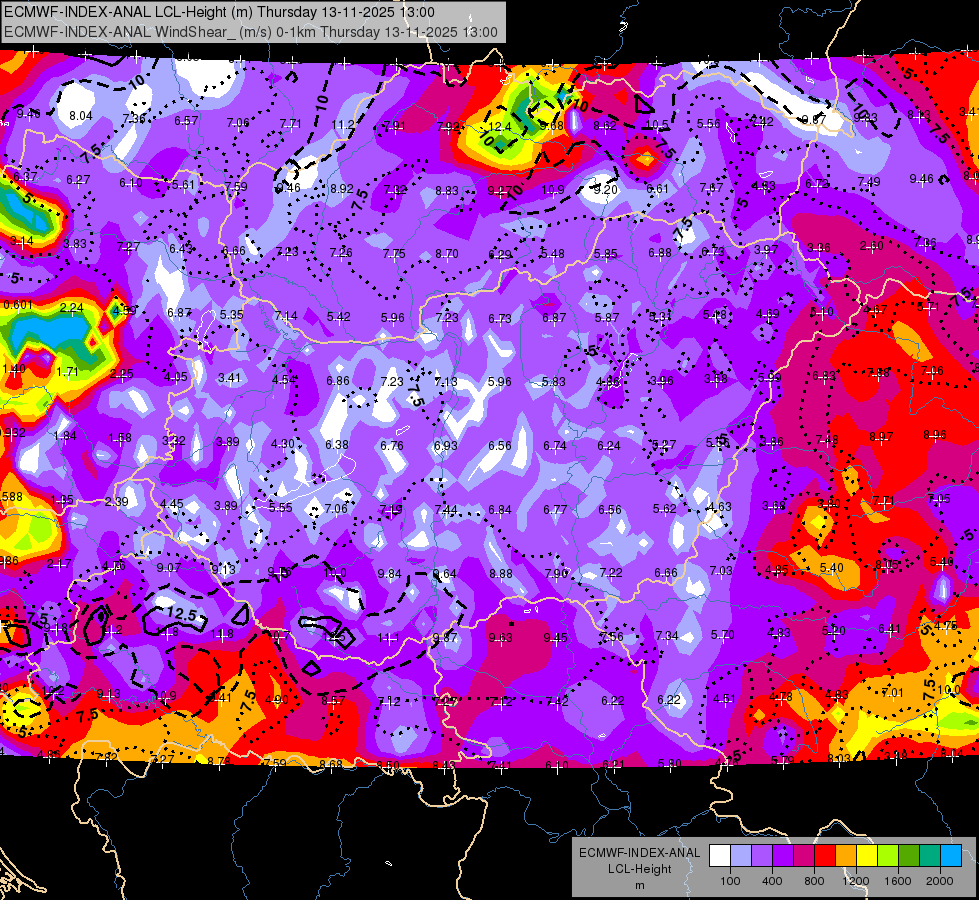Image resolution: width=979 pixels, height=900 pixels.
Task: Click the wind shear value 7.34
Action: pyautogui.click(x=667, y=636)
